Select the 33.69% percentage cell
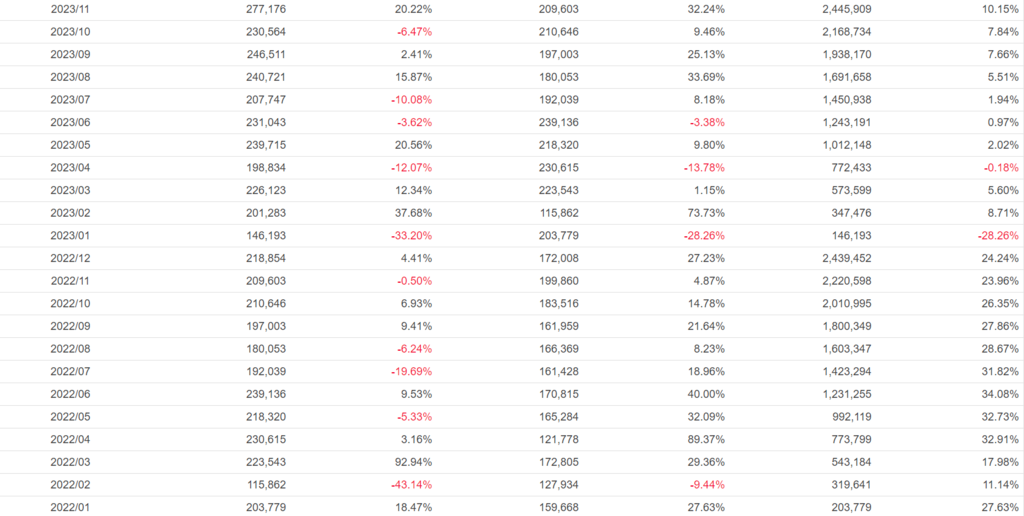This screenshot has height=516, width=1024. pos(706,77)
